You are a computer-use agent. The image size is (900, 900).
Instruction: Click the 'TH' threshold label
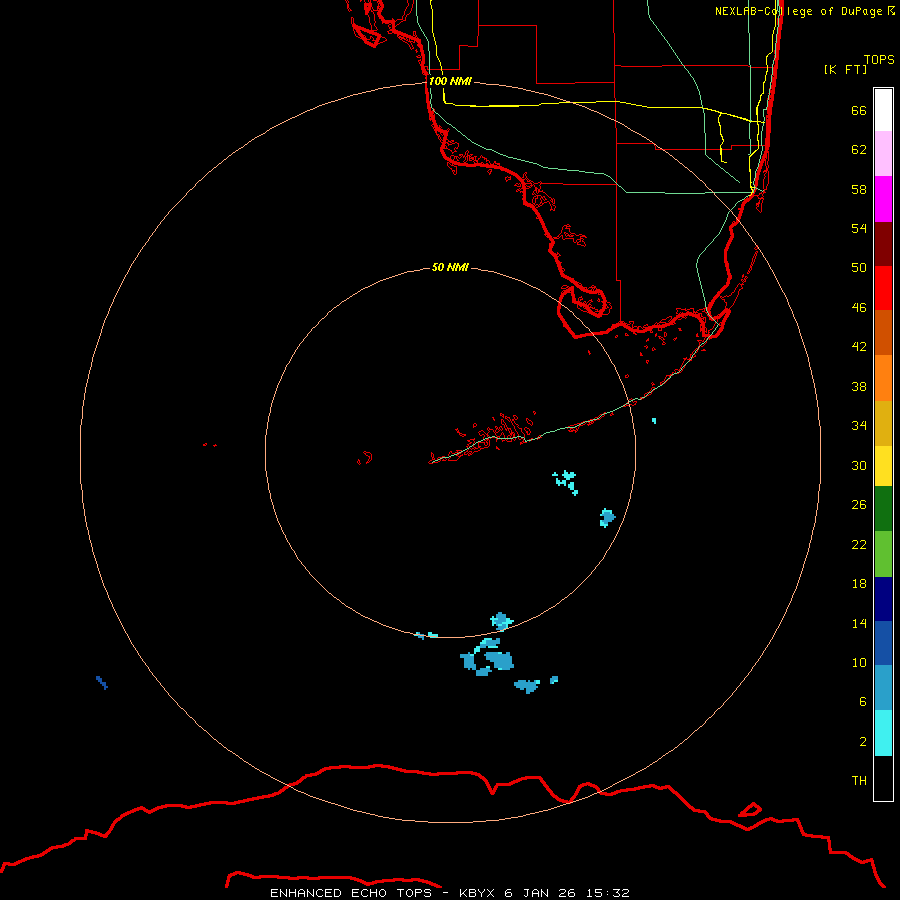pyautogui.click(x=859, y=781)
